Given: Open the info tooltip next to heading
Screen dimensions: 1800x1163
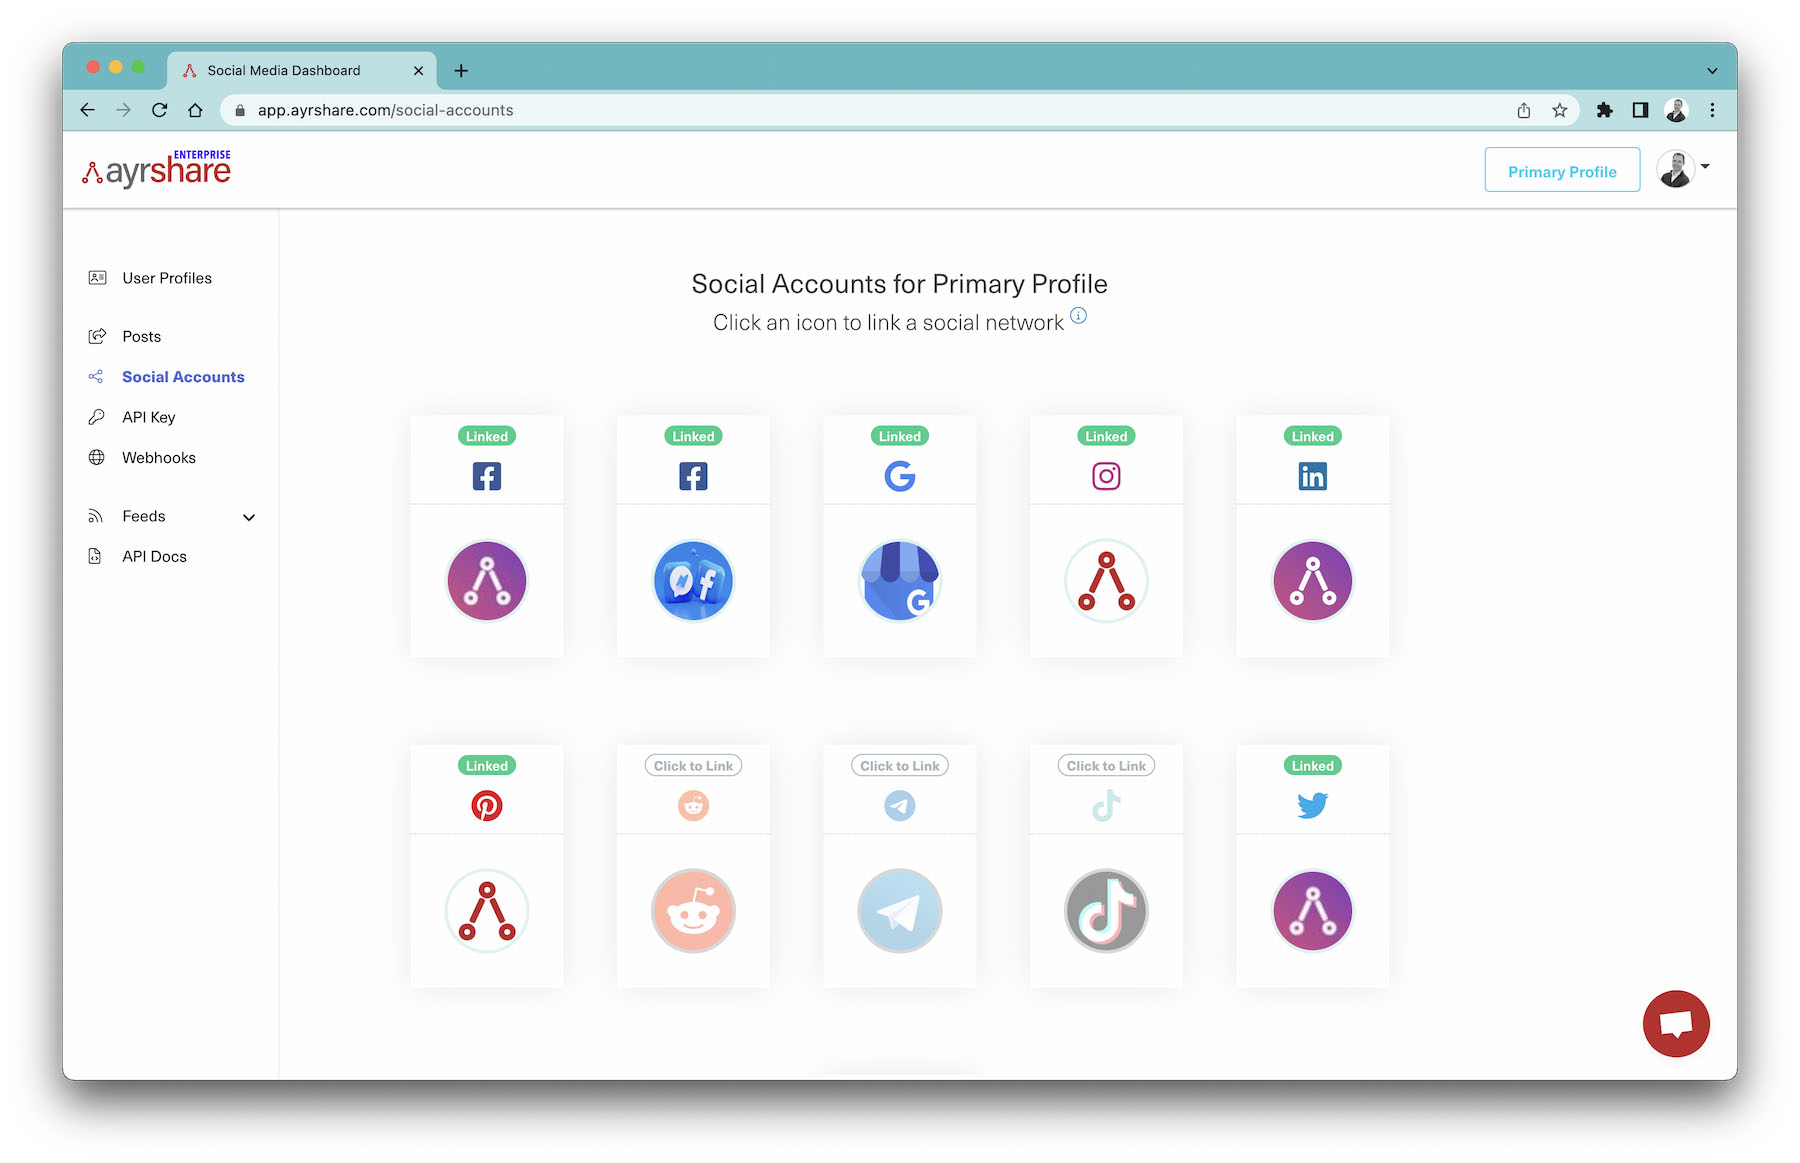Looking at the screenshot, I should click(x=1078, y=315).
